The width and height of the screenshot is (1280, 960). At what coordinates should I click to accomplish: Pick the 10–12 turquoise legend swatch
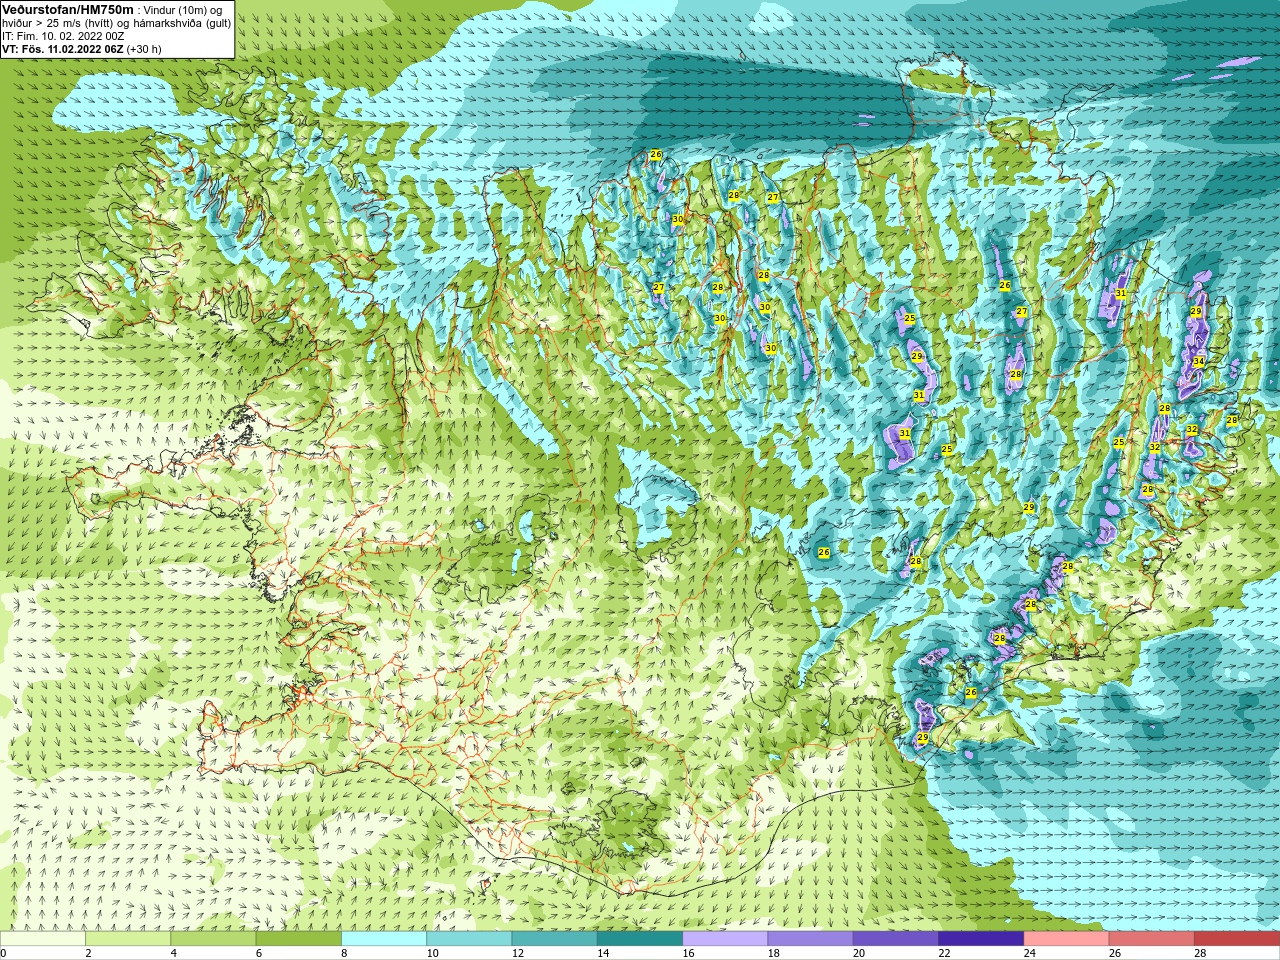click(x=469, y=939)
